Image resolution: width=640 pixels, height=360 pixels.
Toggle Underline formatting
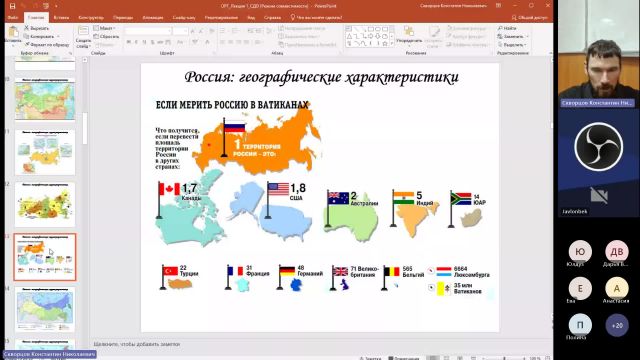point(144,42)
